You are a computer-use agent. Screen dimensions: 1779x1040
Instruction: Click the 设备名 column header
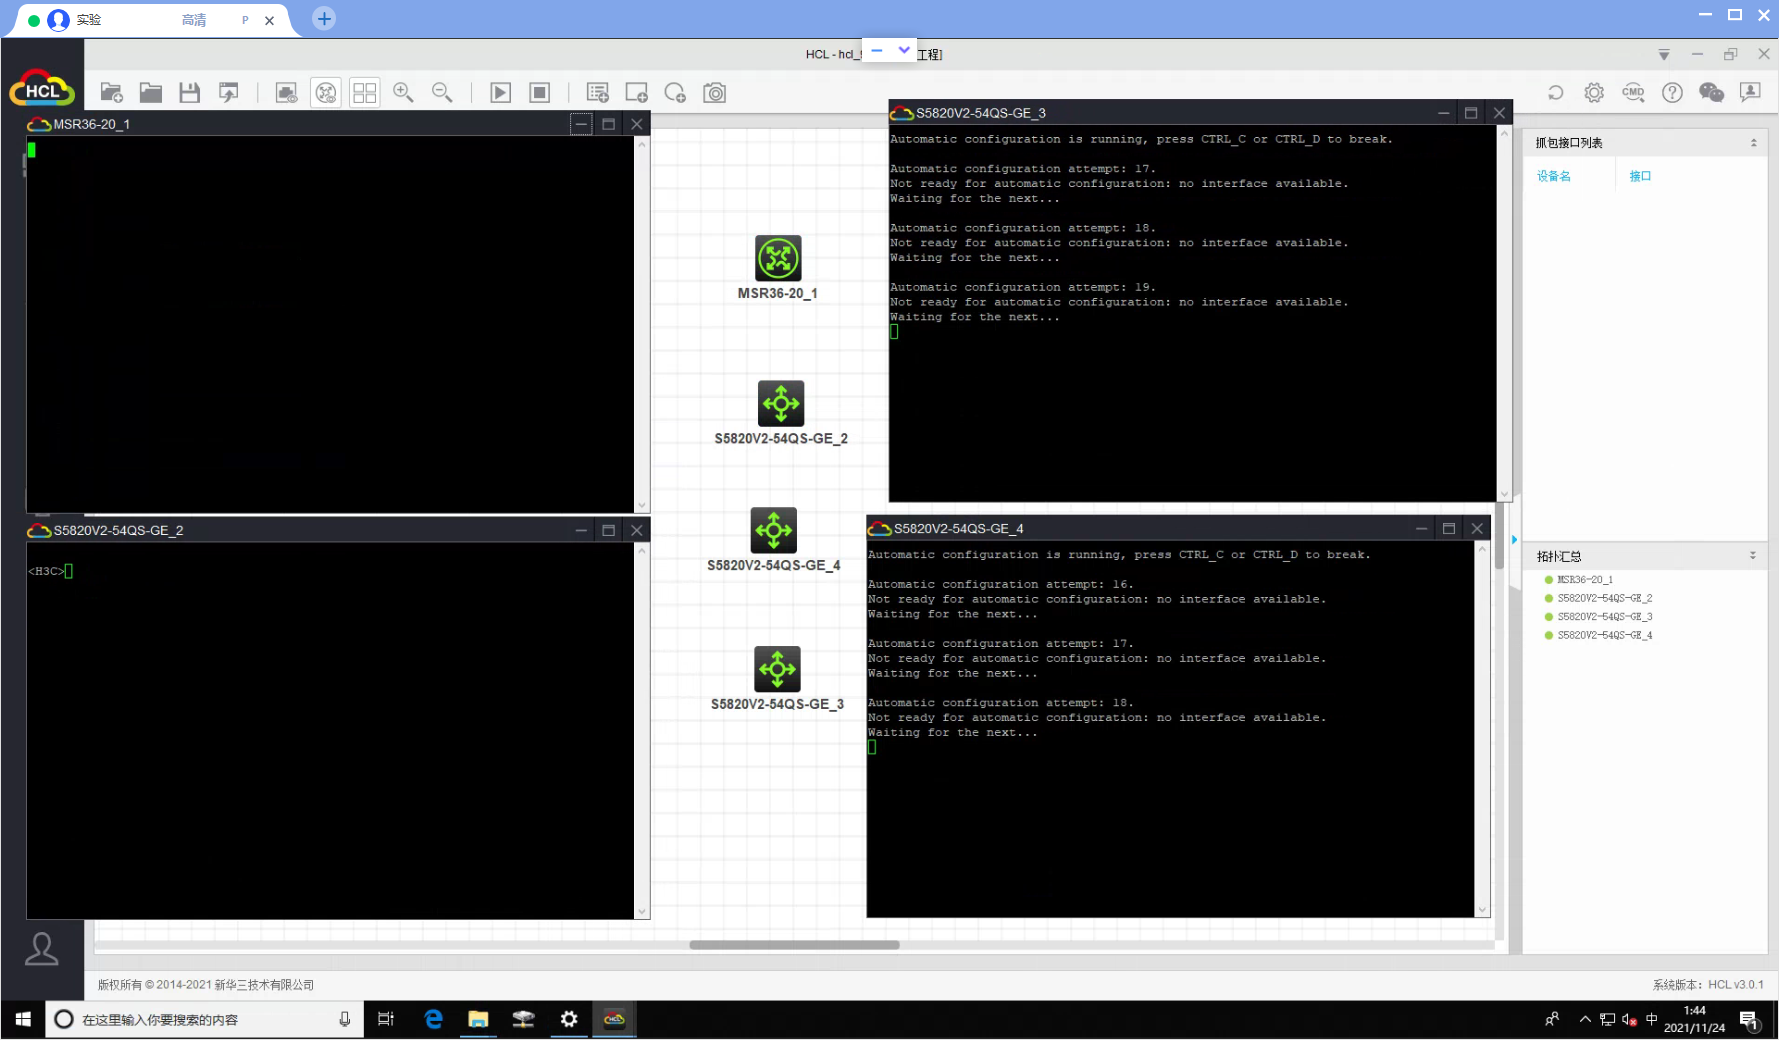(x=1553, y=176)
